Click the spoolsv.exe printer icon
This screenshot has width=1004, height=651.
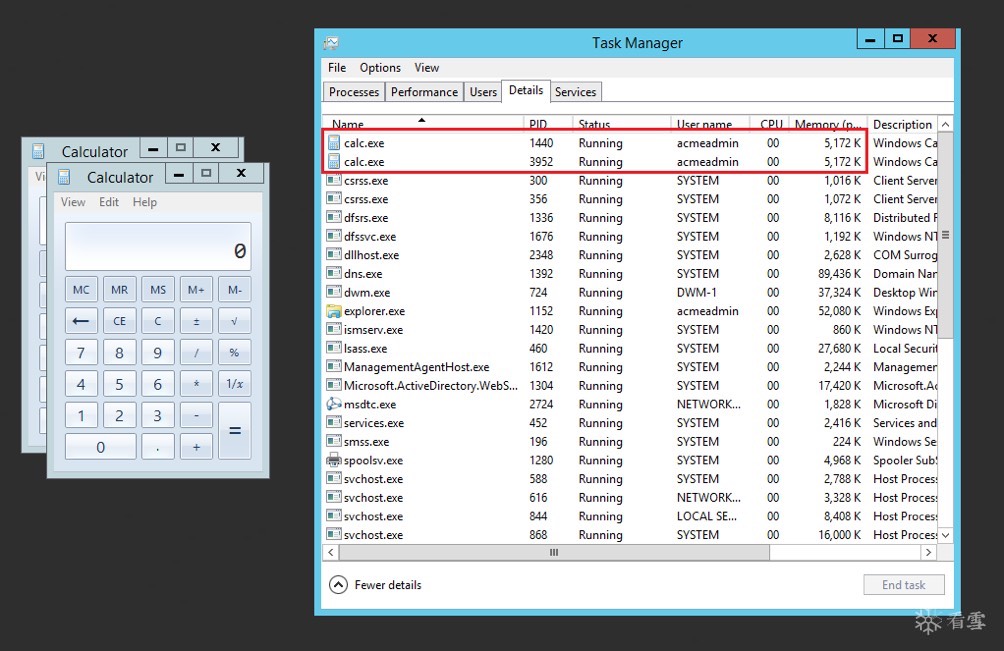[334, 460]
